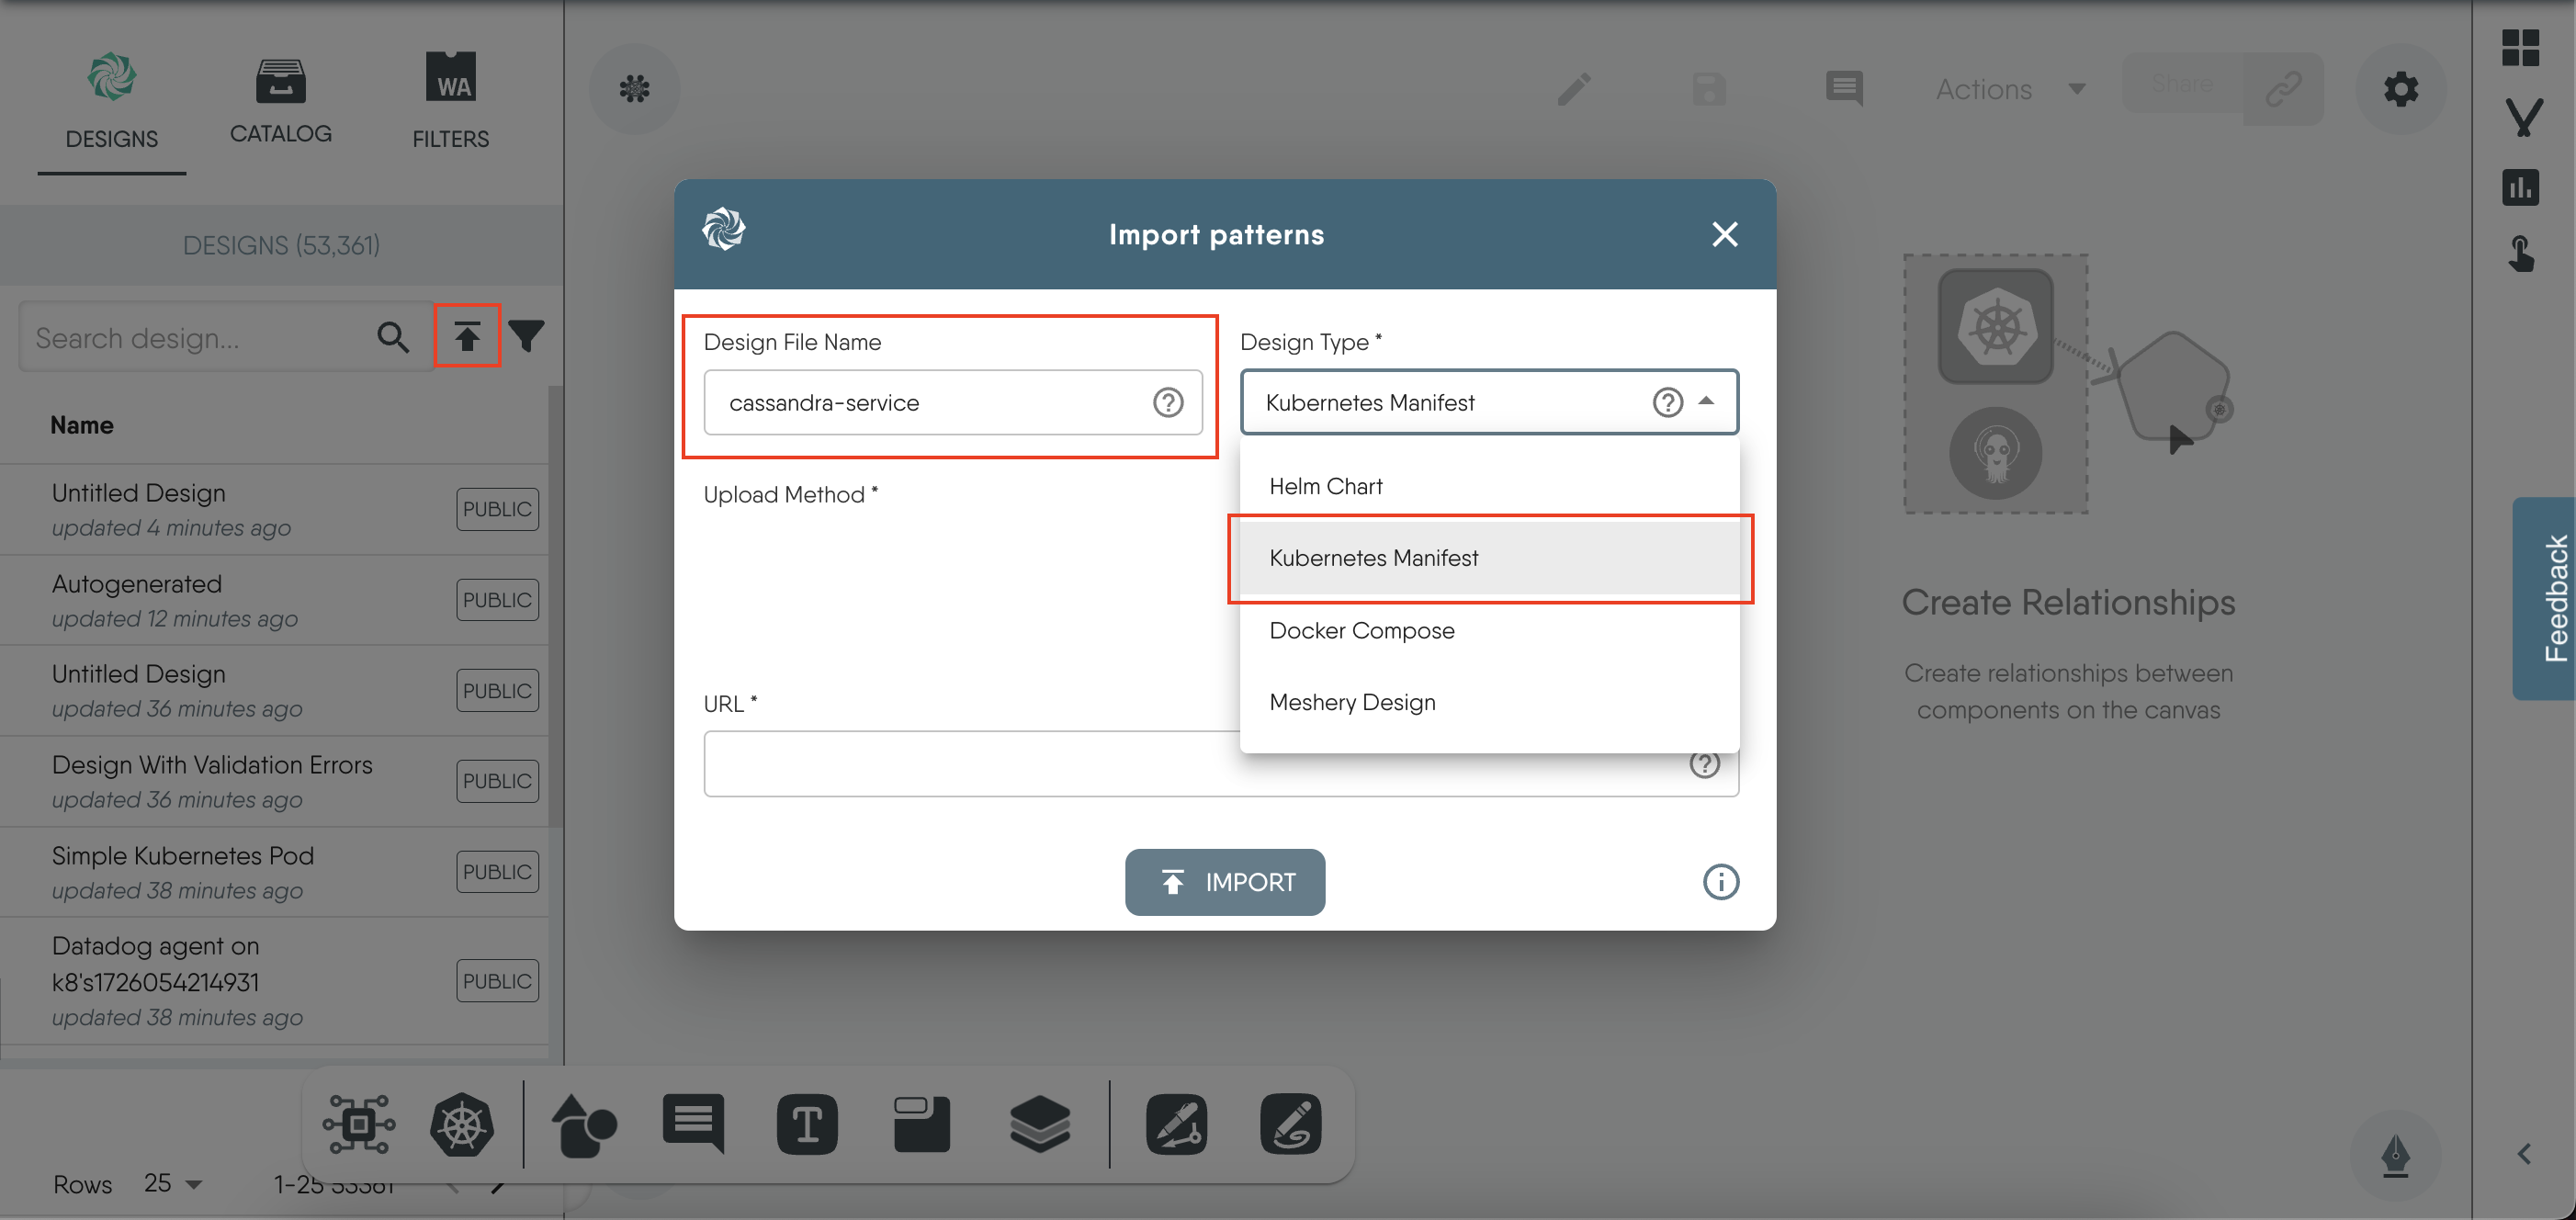Open the dashboard grid icon in right sidebar
The width and height of the screenshot is (2576, 1220).
(x=2522, y=47)
